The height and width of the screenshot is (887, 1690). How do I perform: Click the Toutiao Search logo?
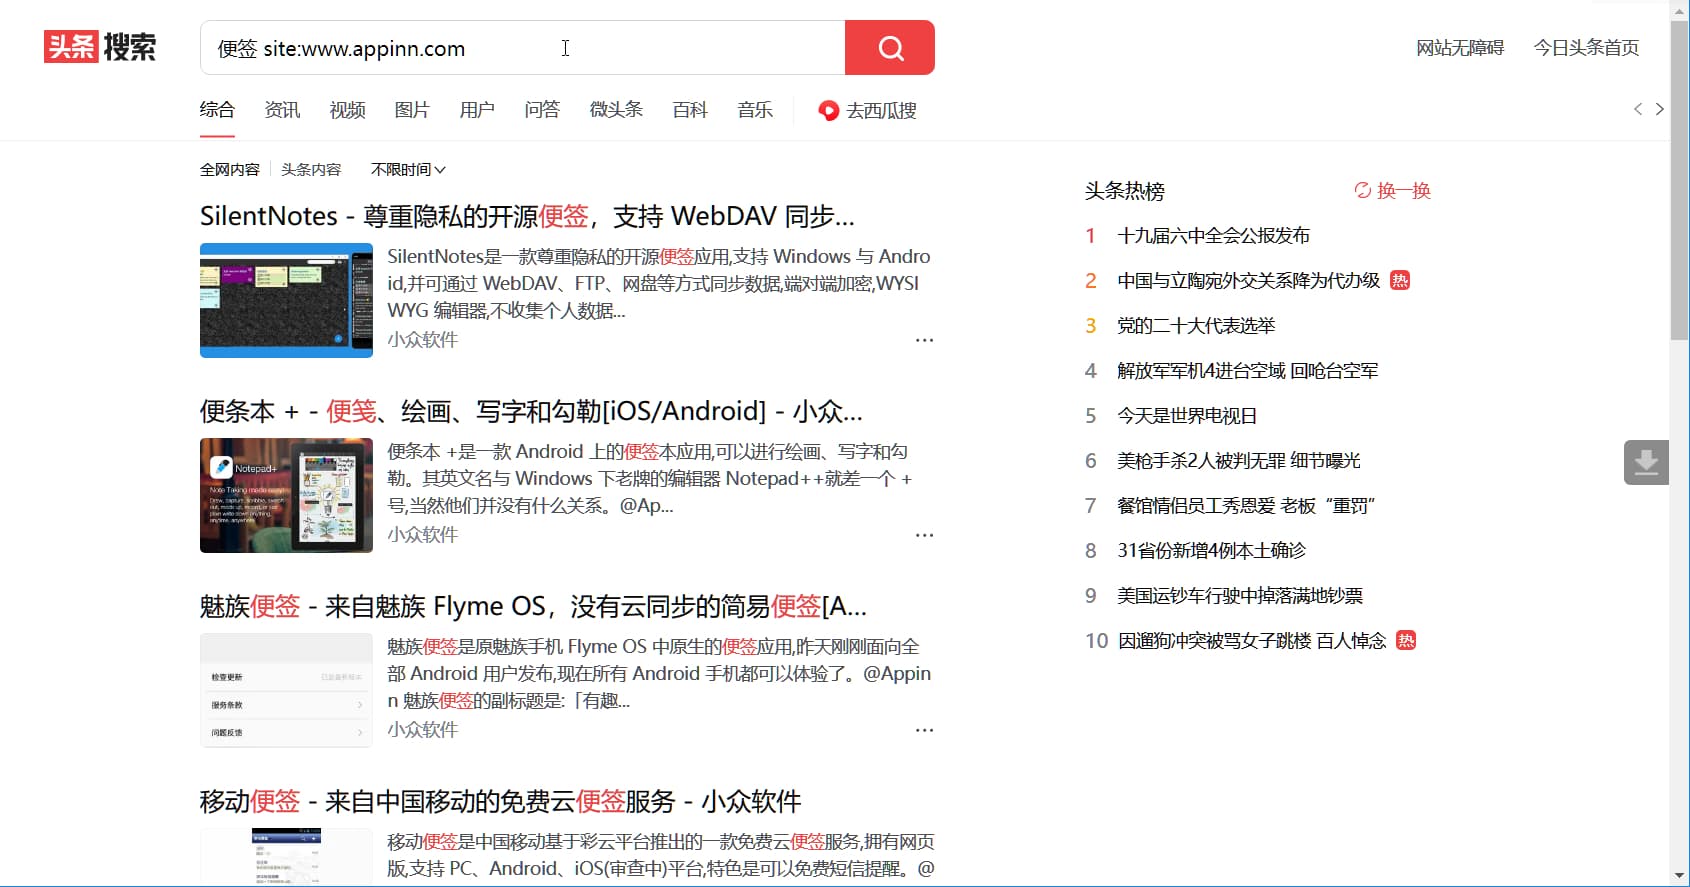pyautogui.click(x=100, y=47)
